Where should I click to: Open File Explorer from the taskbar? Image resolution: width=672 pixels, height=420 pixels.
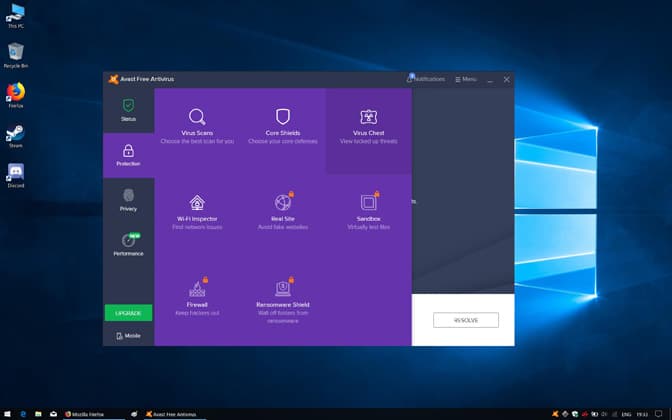click(38, 414)
